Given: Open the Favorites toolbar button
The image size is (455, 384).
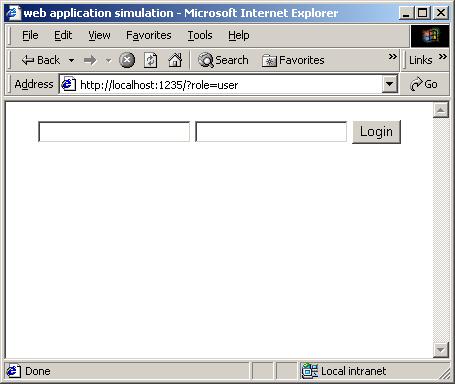Looking at the screenshot, I should click(x=293, y=60).
